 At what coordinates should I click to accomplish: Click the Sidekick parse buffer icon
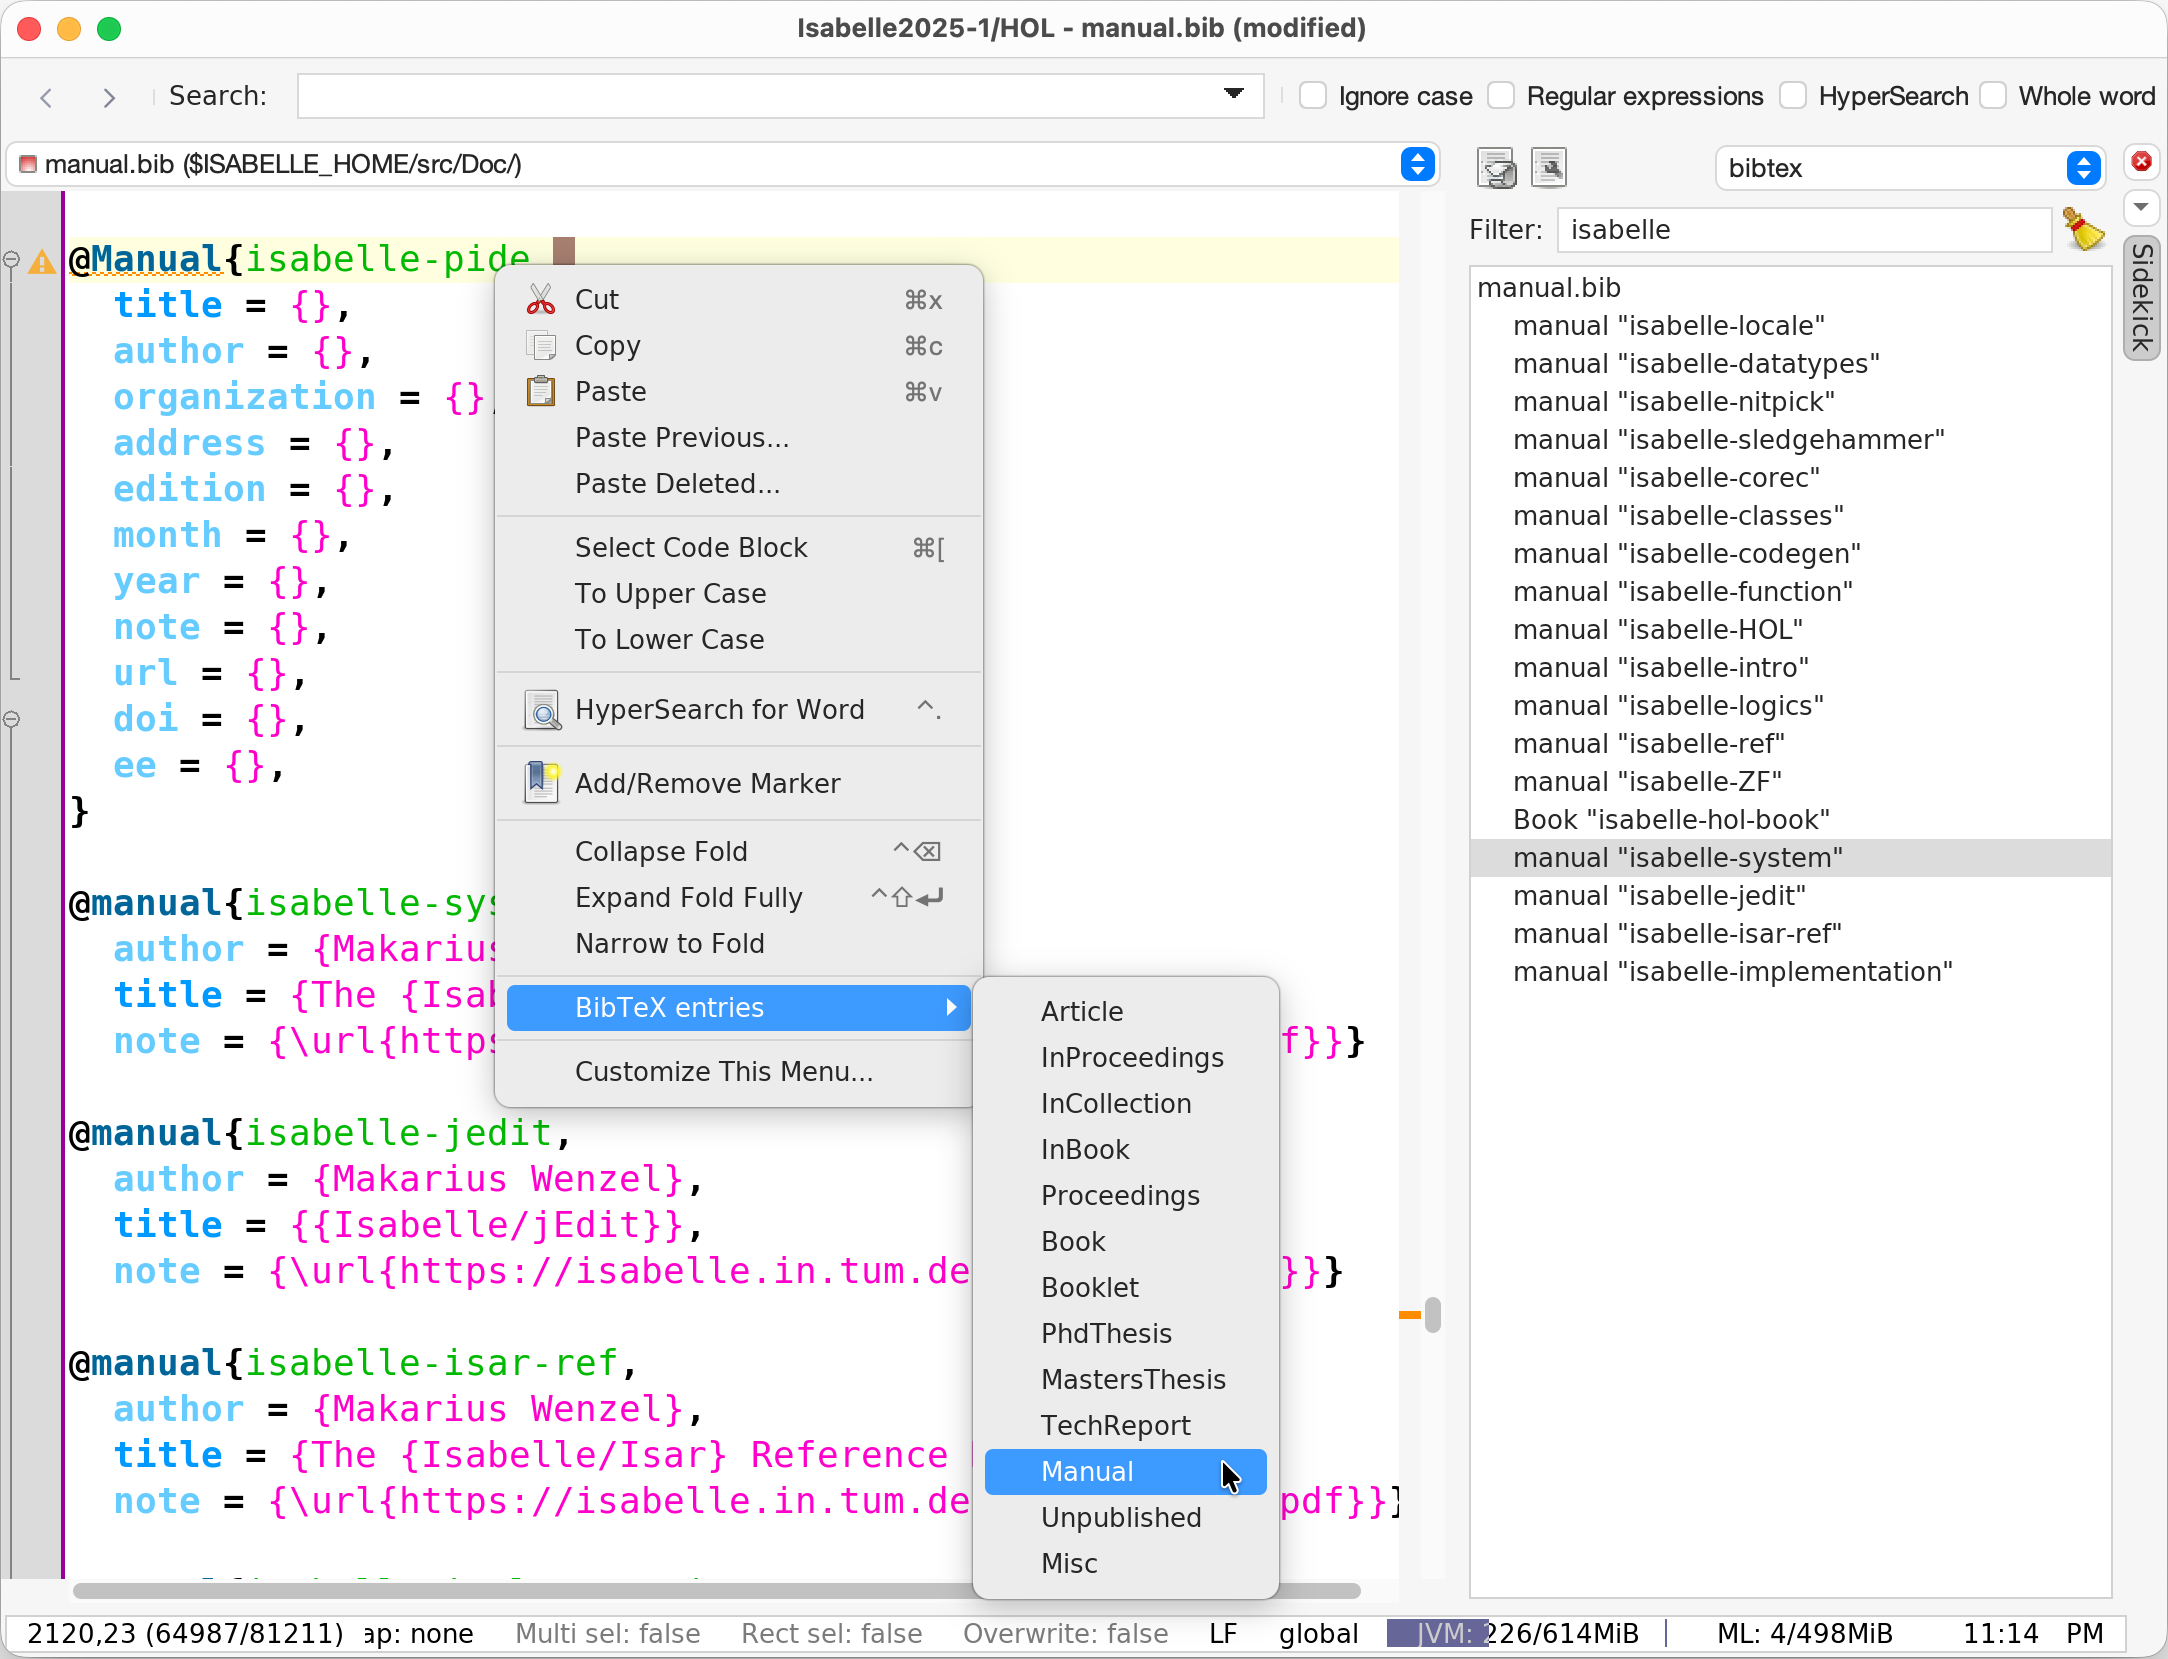click(1497, 168)
